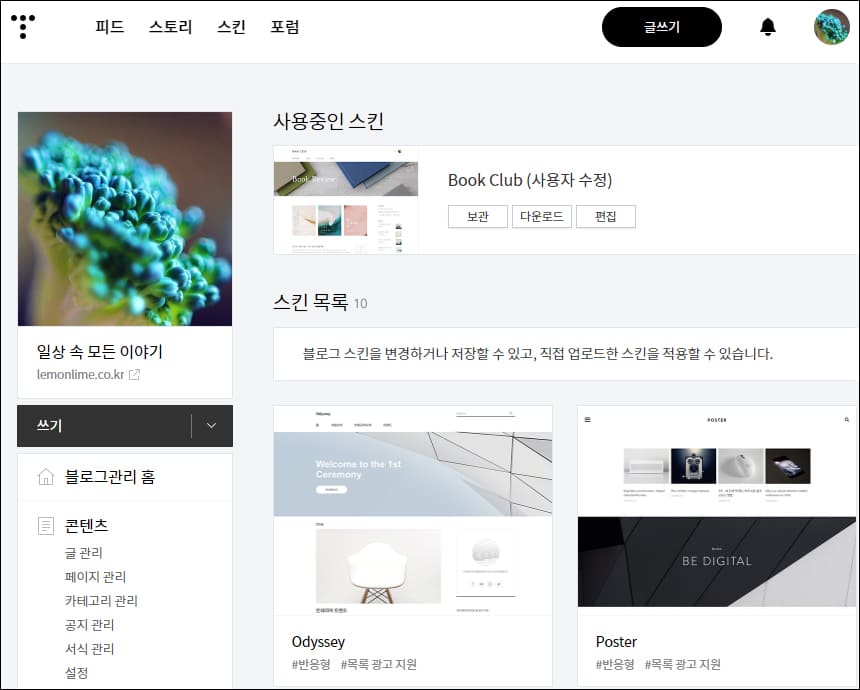Select the 스토리 navigation item
860x690 pixels.
[x=170, y=27]
